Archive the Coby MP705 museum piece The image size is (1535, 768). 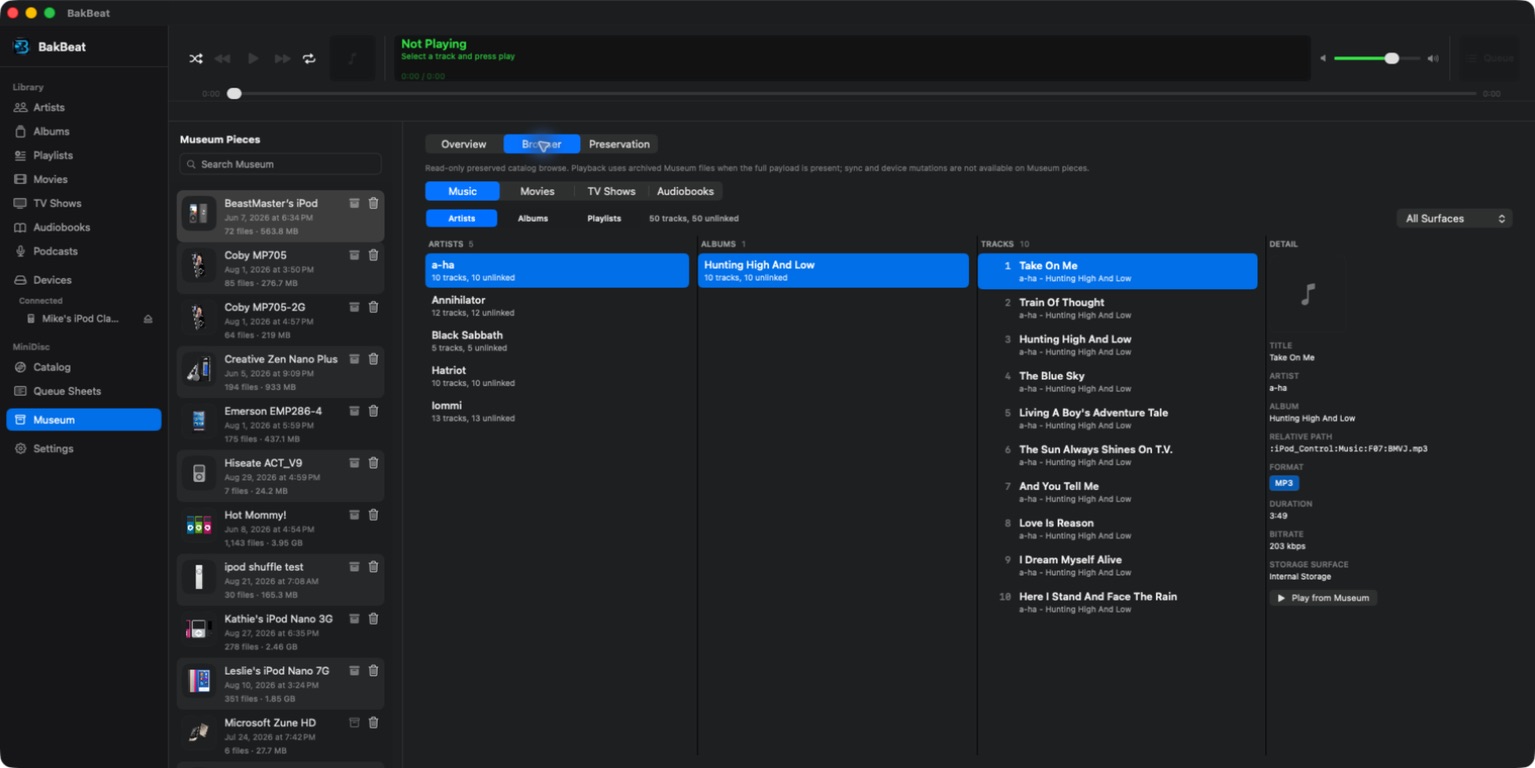pos(354,255)
